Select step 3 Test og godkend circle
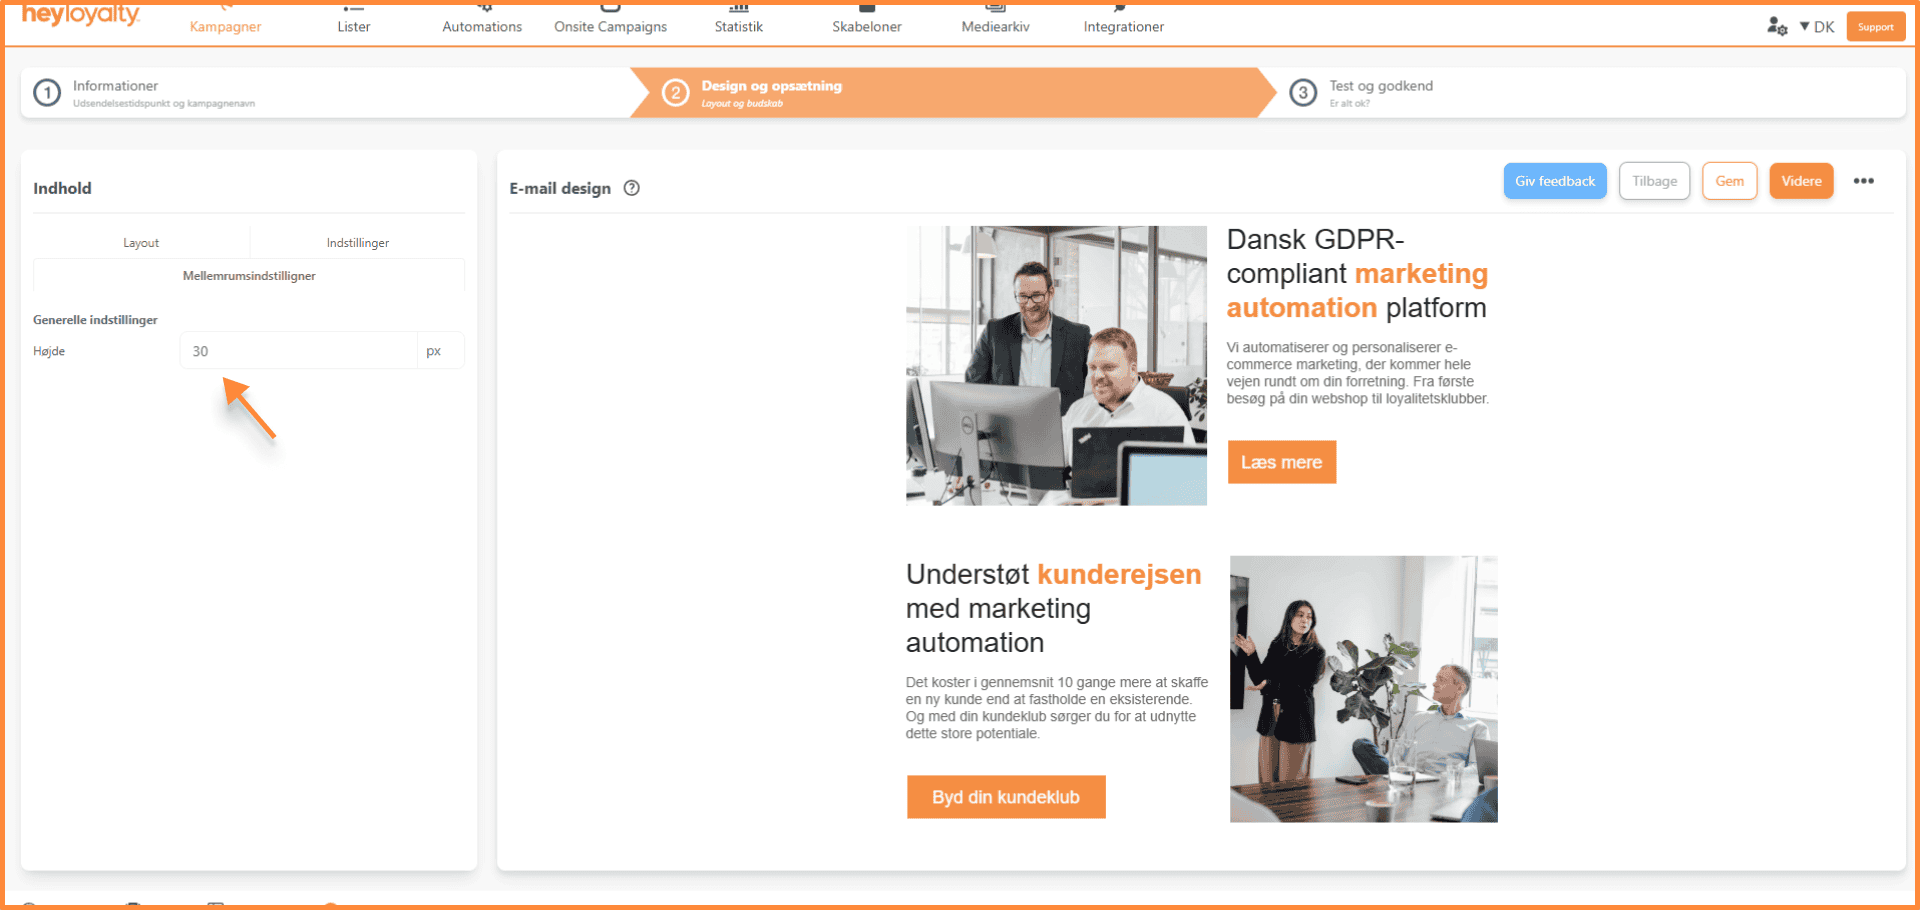Screen dimensions: 1920x910 point(1303,93)
